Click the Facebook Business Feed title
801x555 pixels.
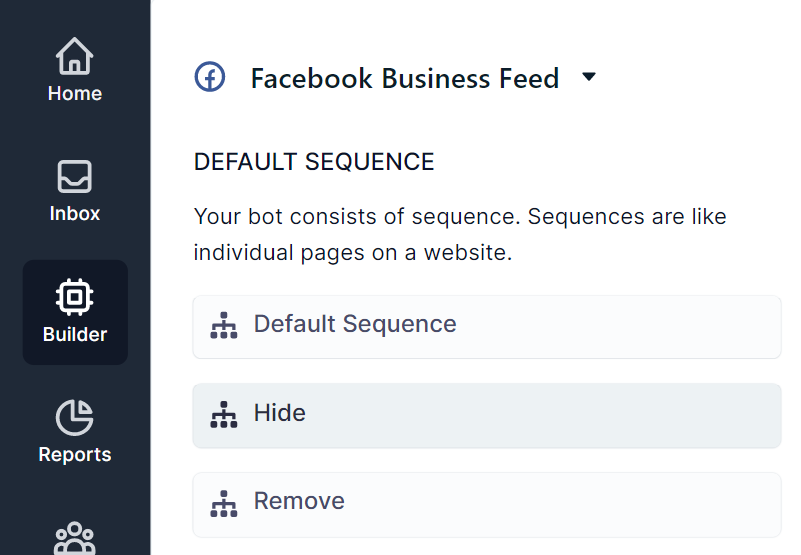coord(404,78)
